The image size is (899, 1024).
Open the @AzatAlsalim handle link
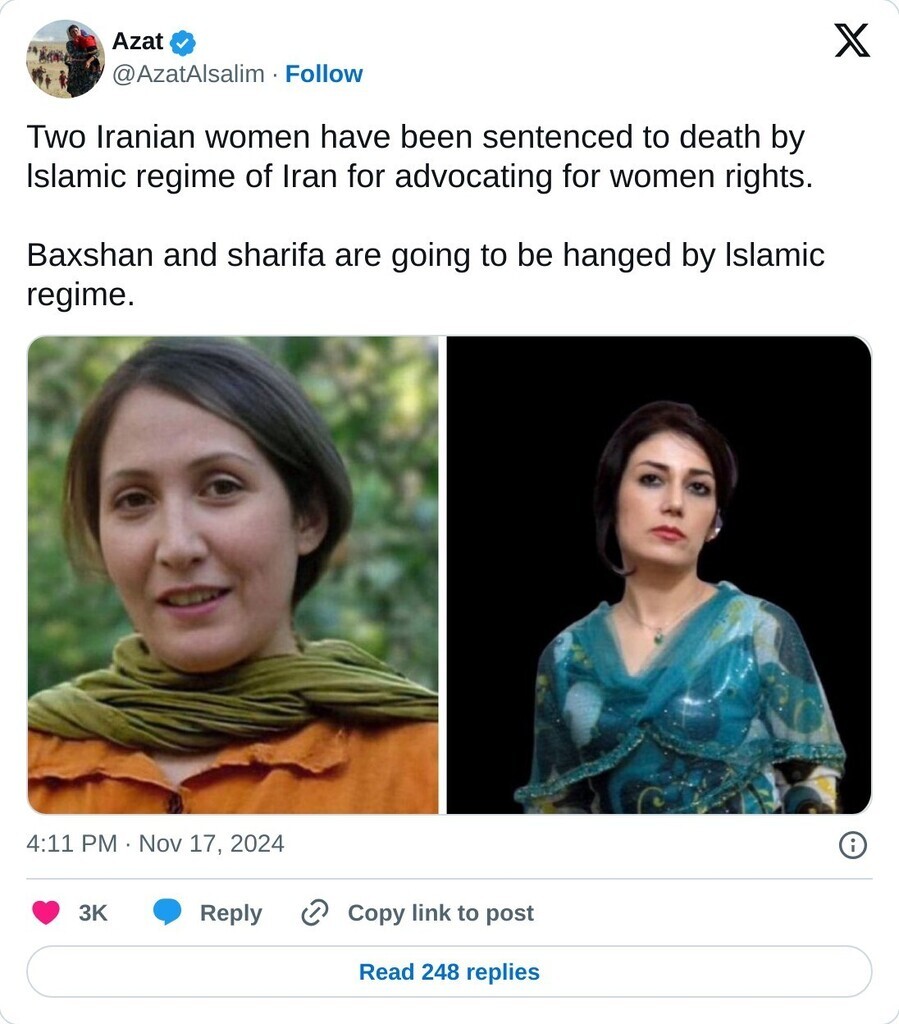188,74
